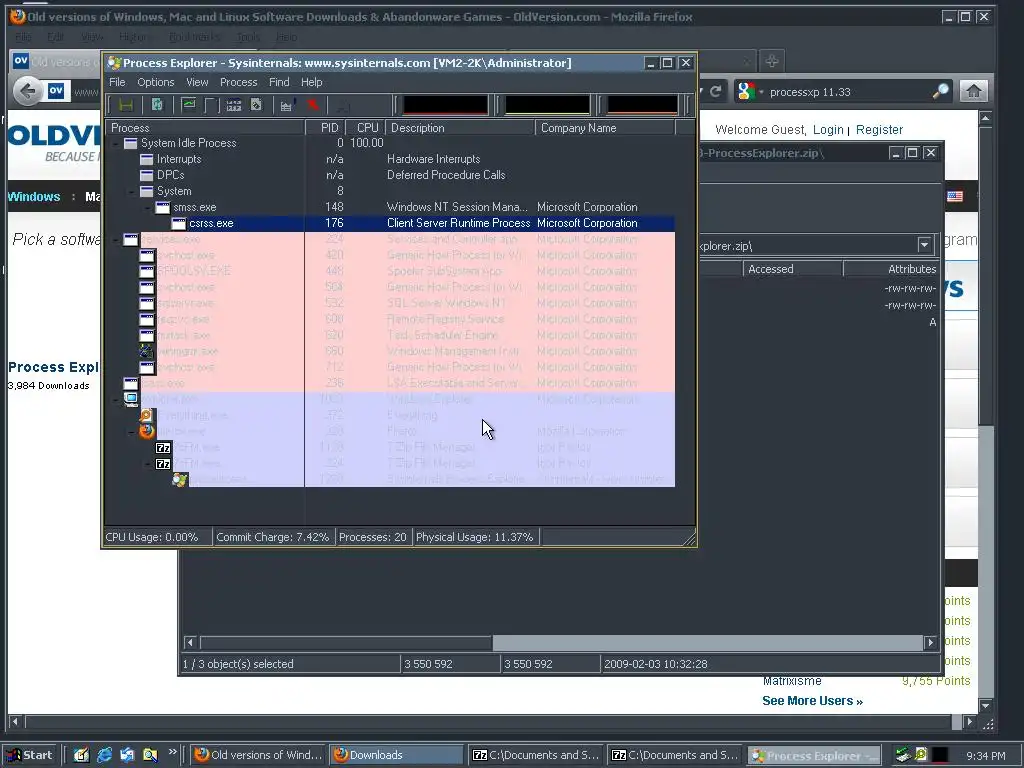
Task: Click the System Idle Process icon
Action: click(x=131, y=143)
